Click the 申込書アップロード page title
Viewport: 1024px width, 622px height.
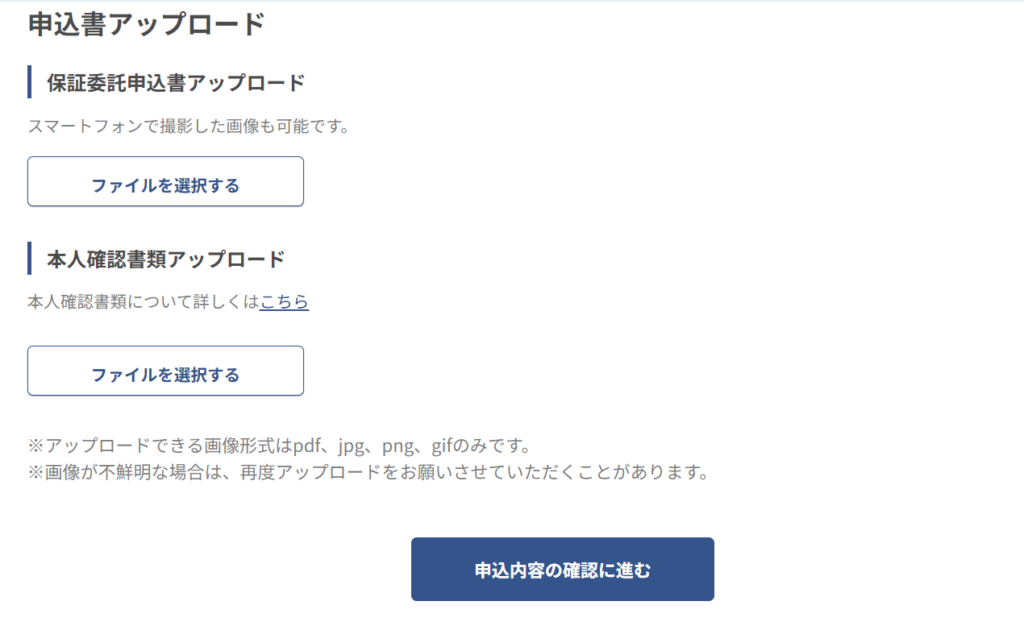(x=146, y=25)
